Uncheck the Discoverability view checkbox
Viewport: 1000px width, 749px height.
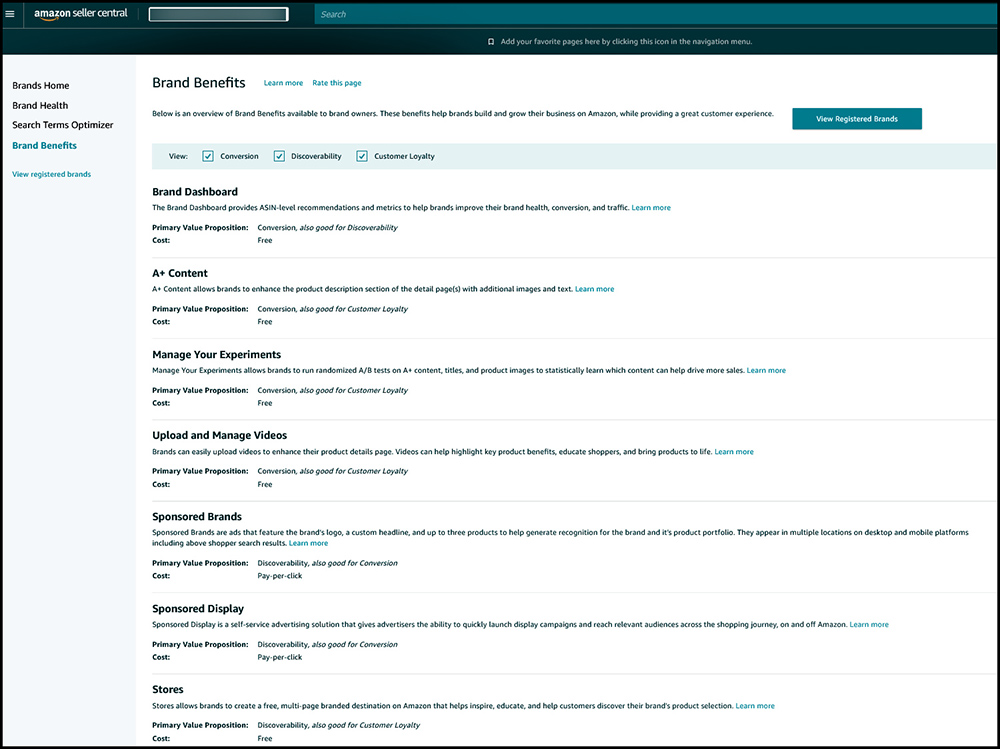(x=279, y=156)
